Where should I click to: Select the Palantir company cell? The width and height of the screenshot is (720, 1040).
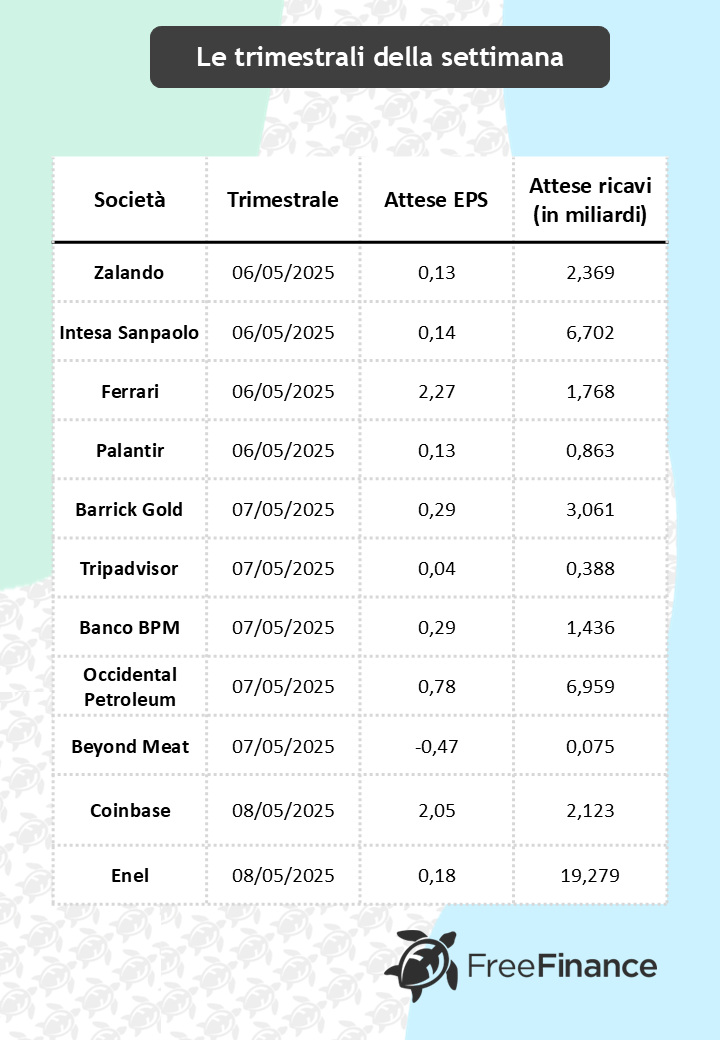click(x=130, y=450)
